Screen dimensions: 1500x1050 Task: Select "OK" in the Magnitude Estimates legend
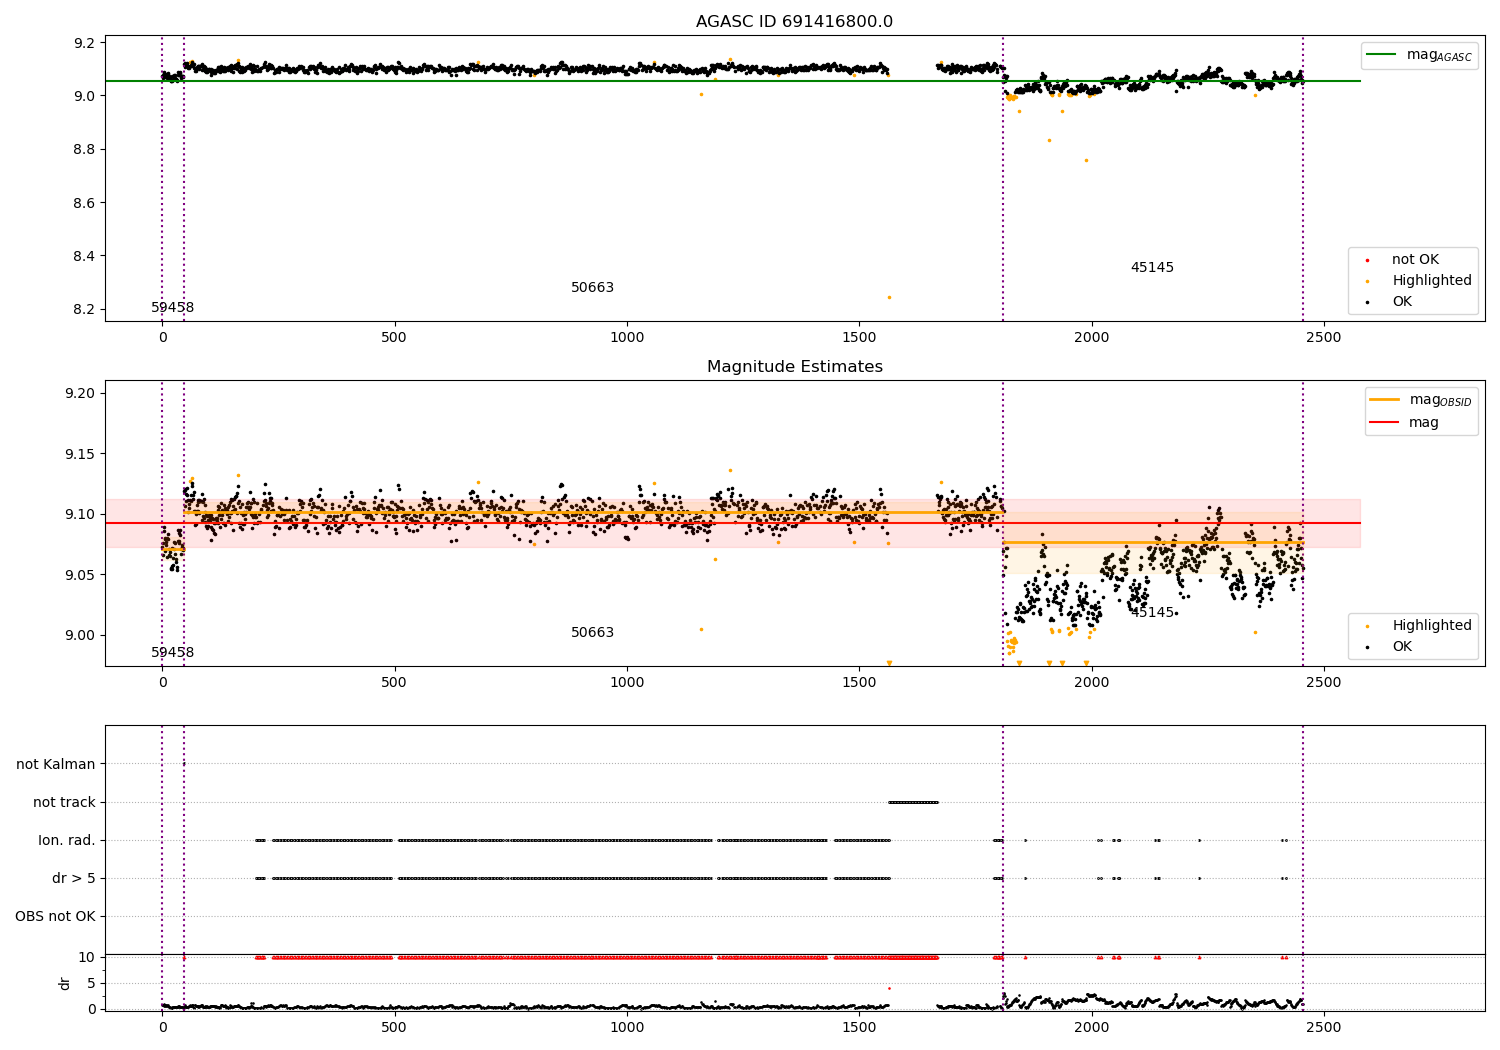coord(1402,647)
